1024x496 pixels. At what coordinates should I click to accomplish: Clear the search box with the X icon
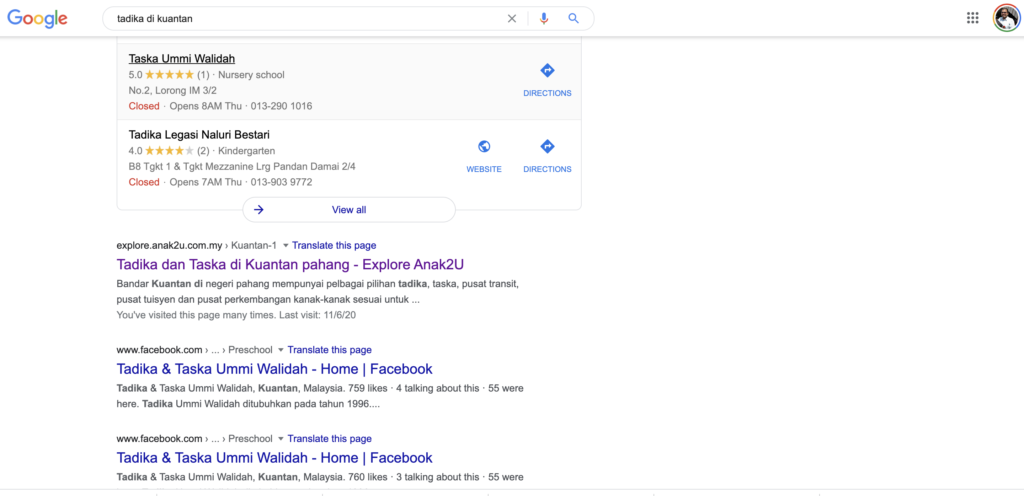point(512,19)
